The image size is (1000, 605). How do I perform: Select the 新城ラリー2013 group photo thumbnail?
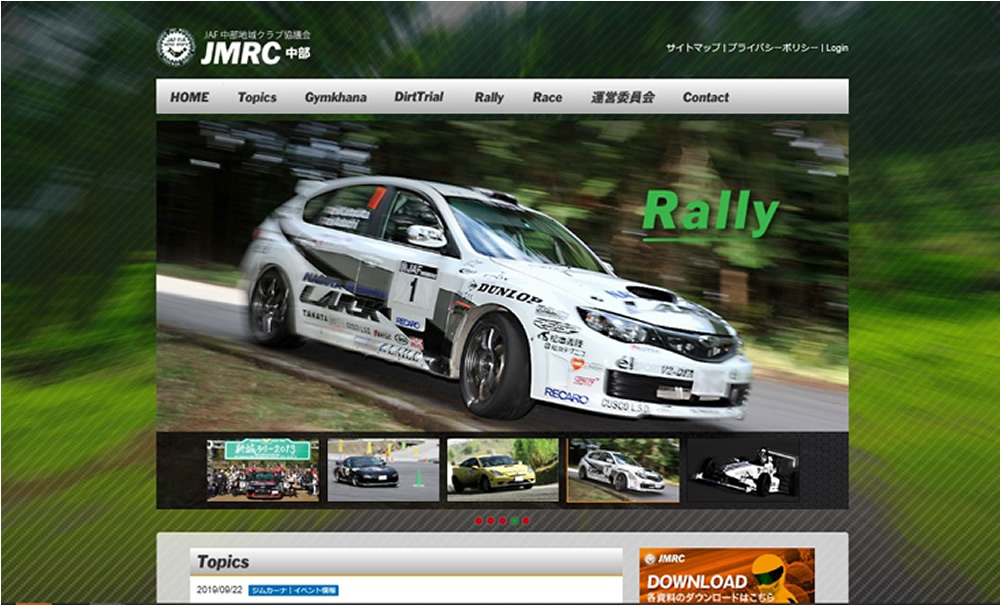(x=263, y=470)
